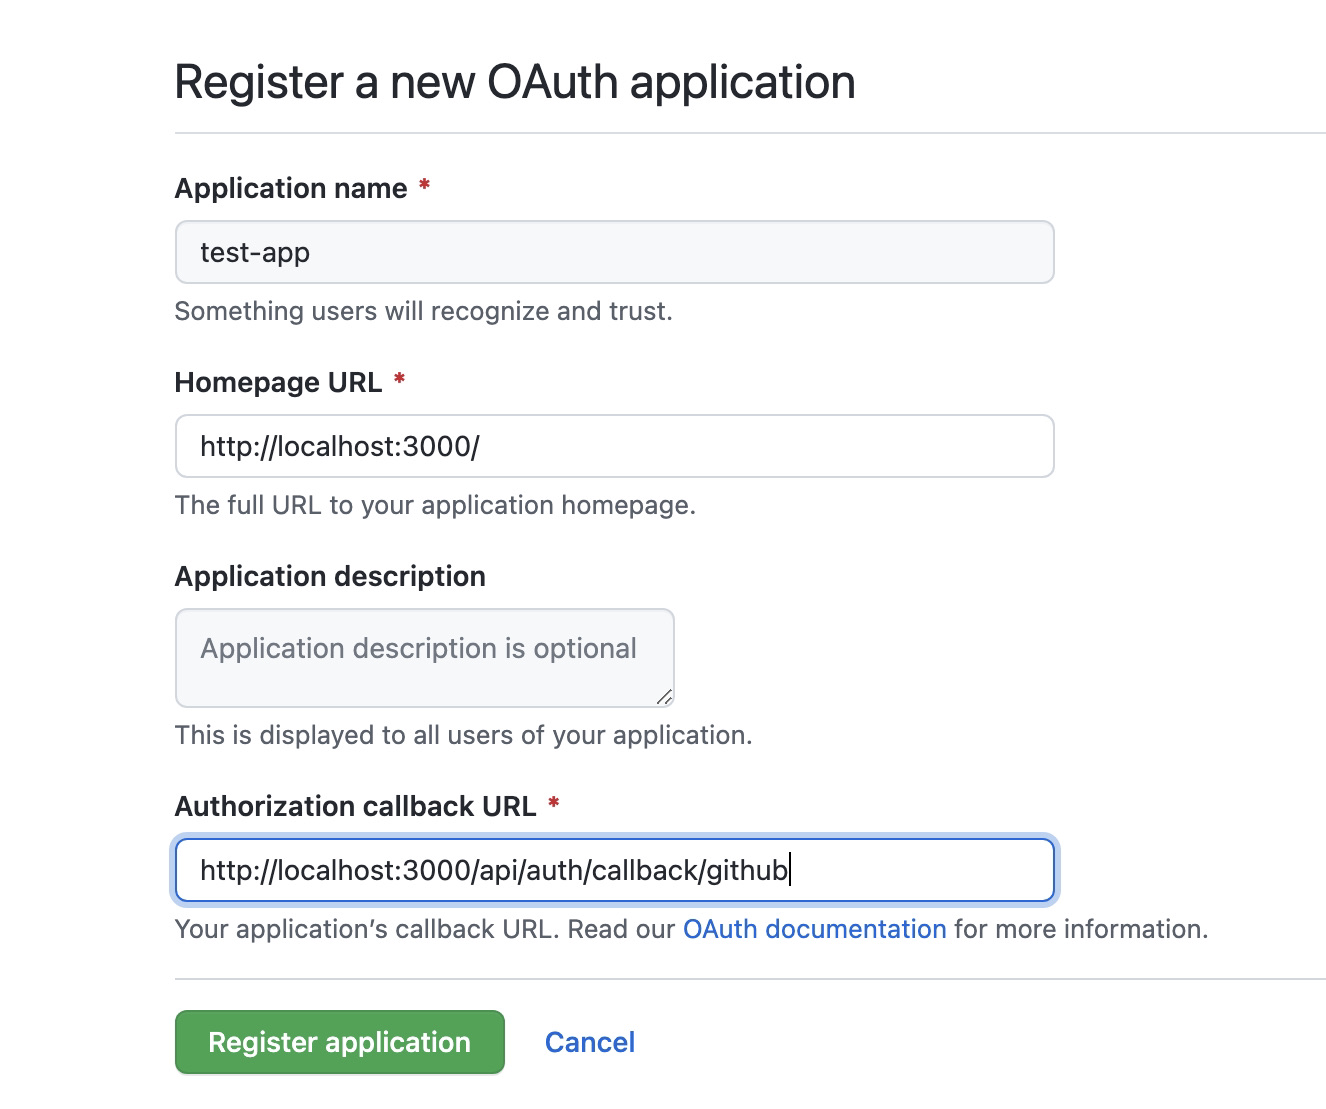This screenshot has width=1326, height=1109.
Task: Focus the Homepage URL text field
Action: [614, 446]
